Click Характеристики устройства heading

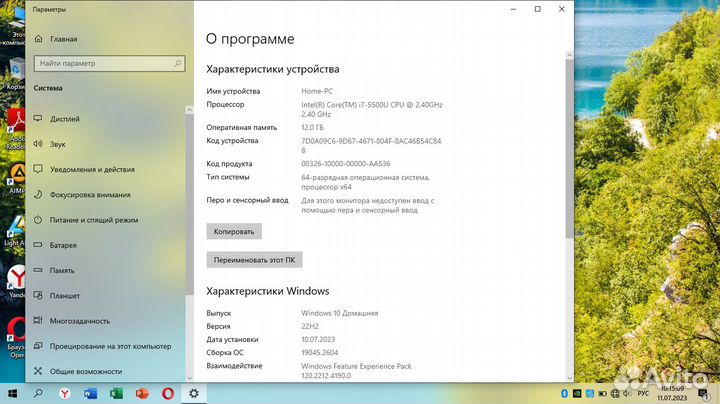(273, 69)
